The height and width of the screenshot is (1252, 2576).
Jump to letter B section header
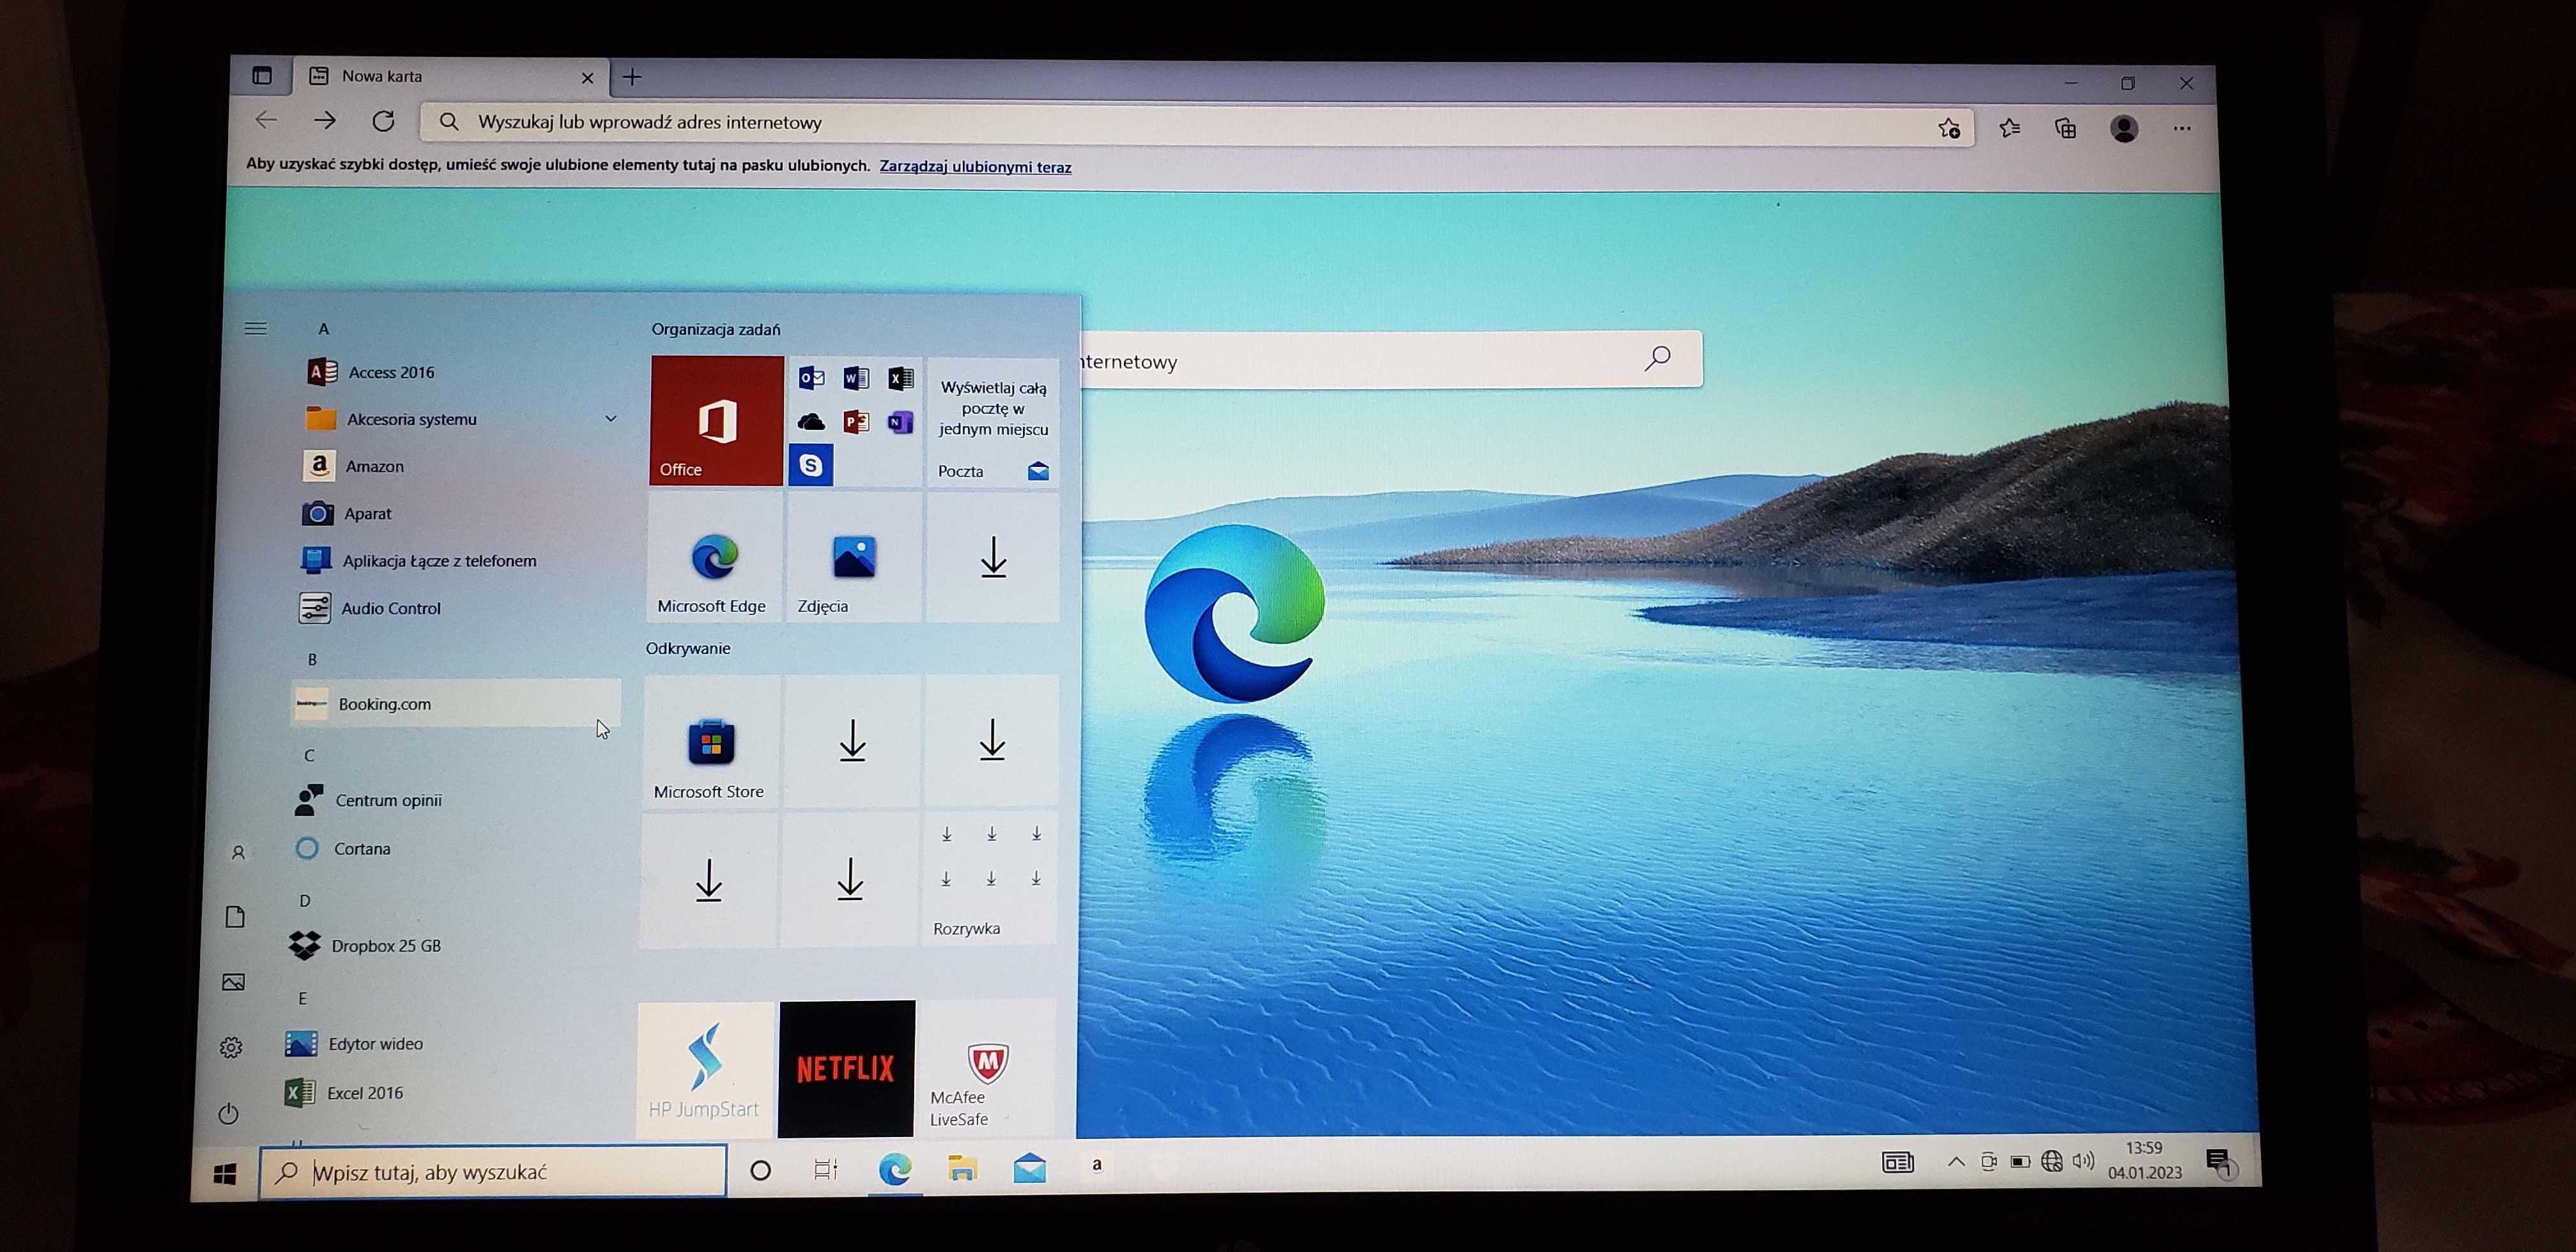312,660
